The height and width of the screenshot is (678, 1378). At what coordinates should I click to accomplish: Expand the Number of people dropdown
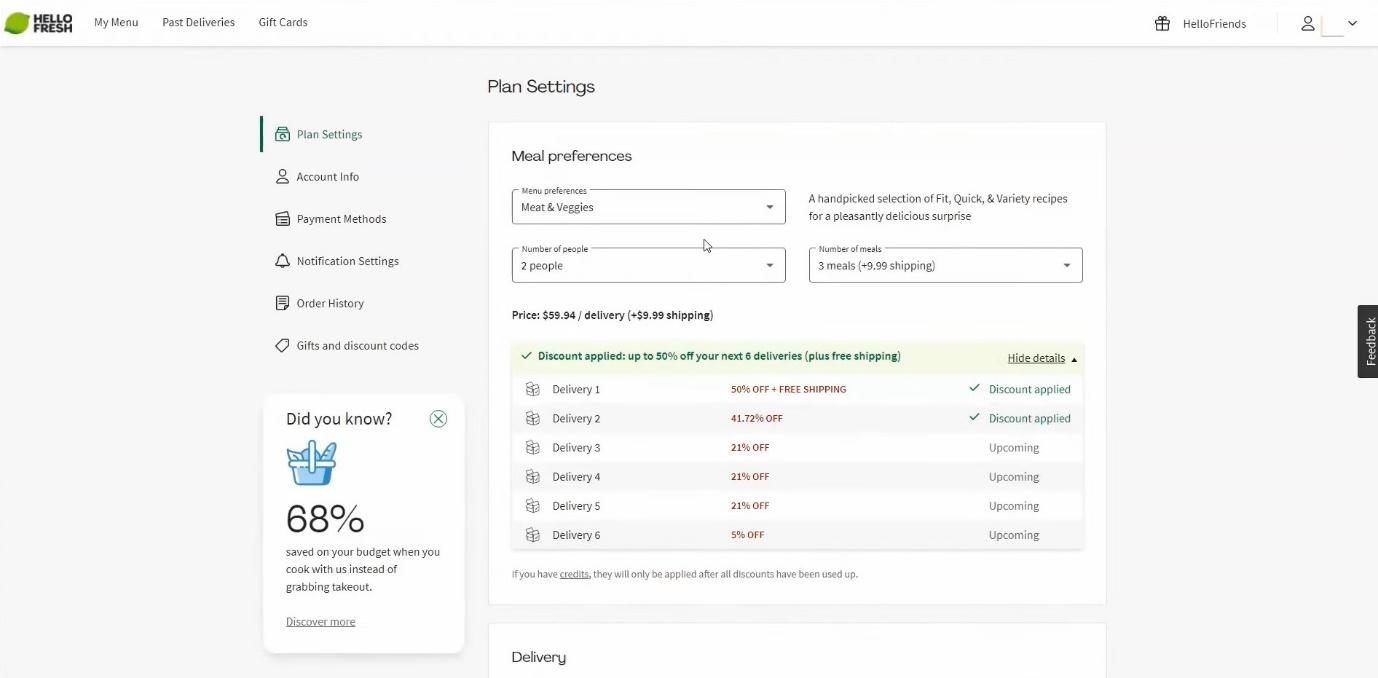coord(648,265)
